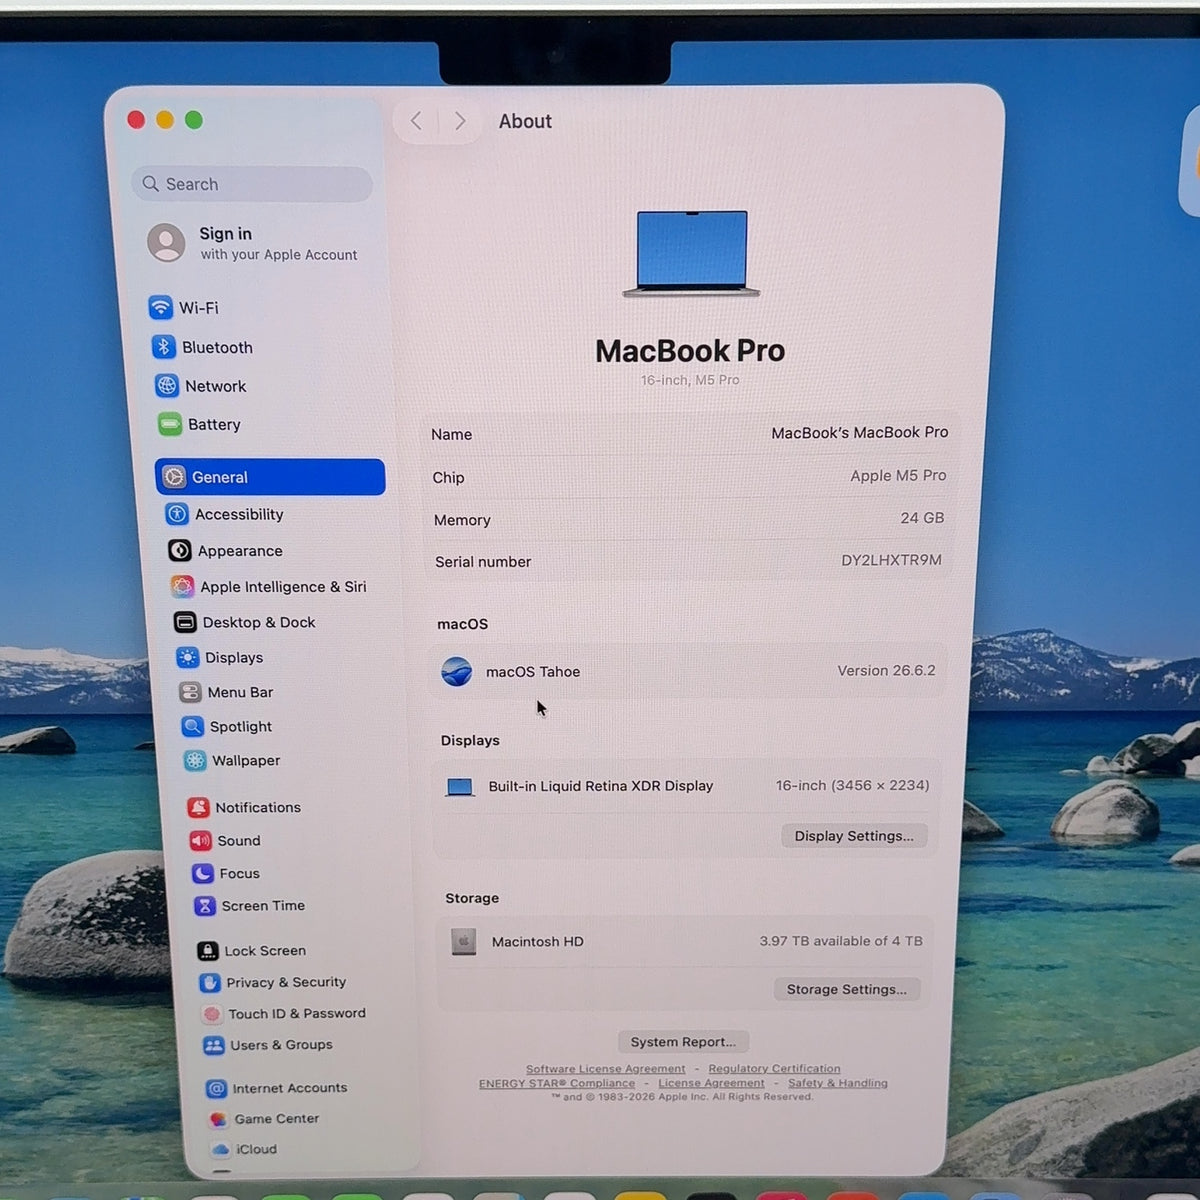Open the Software License Agreement link
The width and height of the screenshot is (1200, 1200).
pos(606,1069)
